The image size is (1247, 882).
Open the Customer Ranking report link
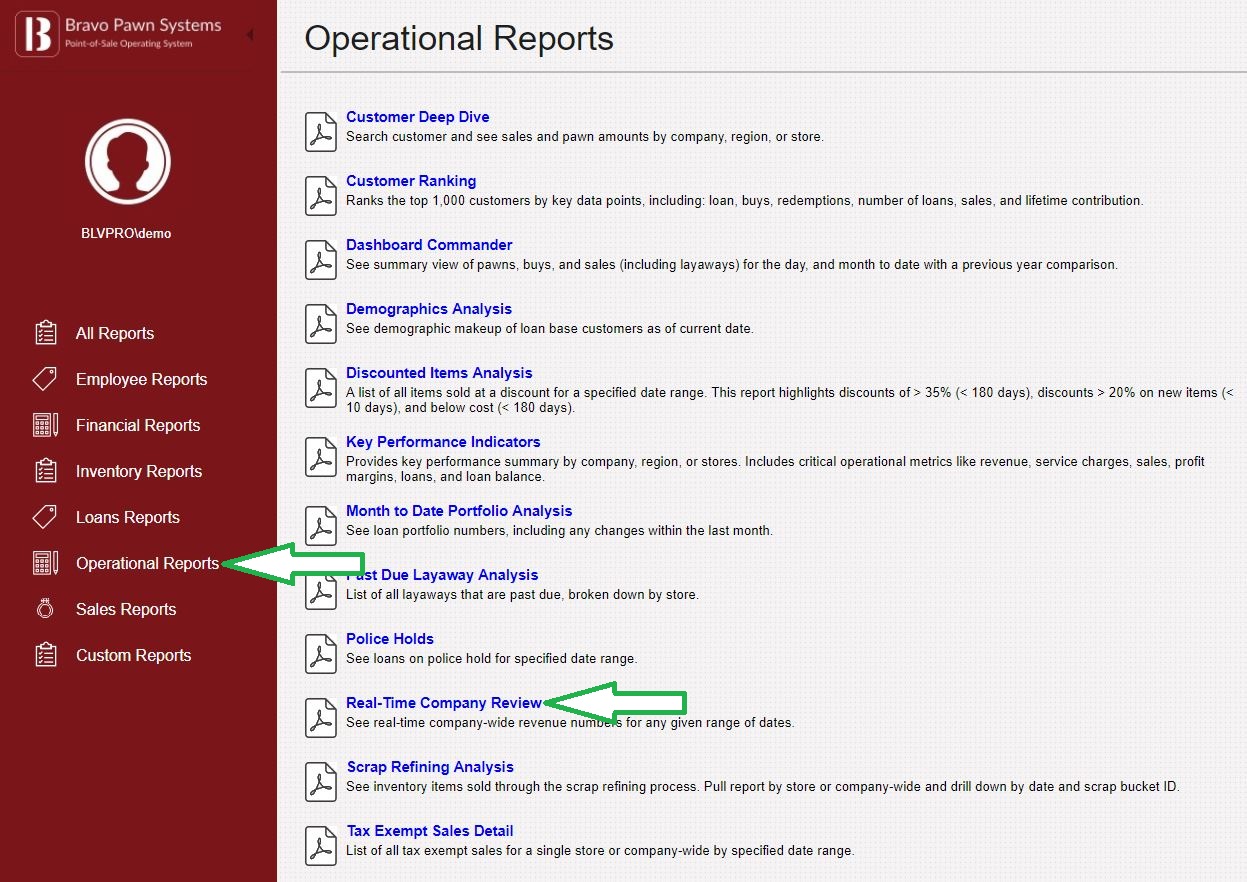tap(411, 181)
